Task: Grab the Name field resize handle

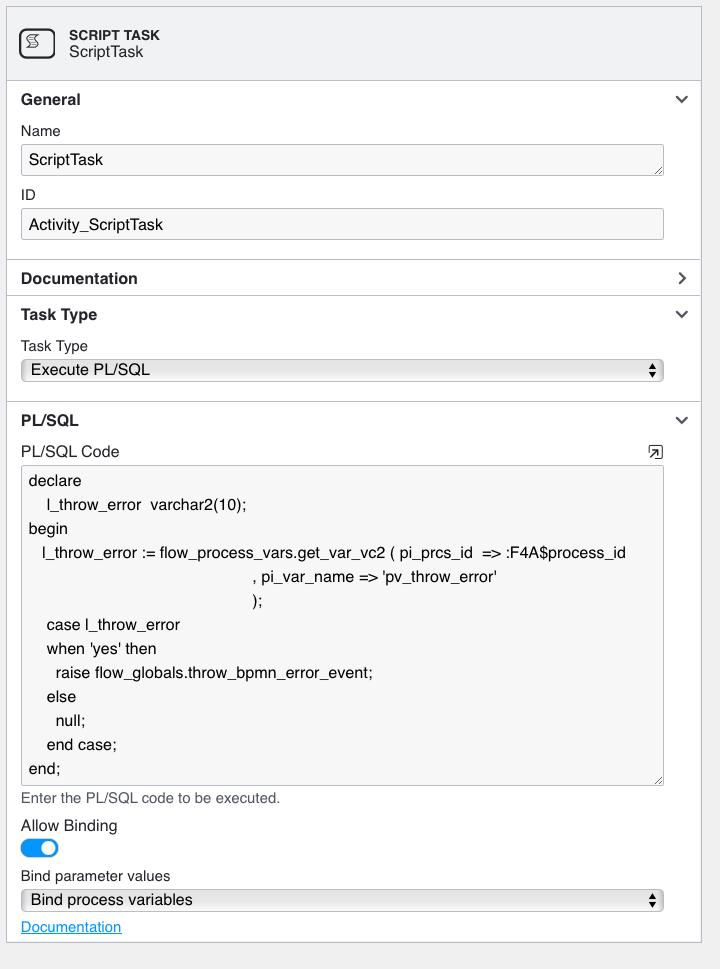Action: coord(659,171)
